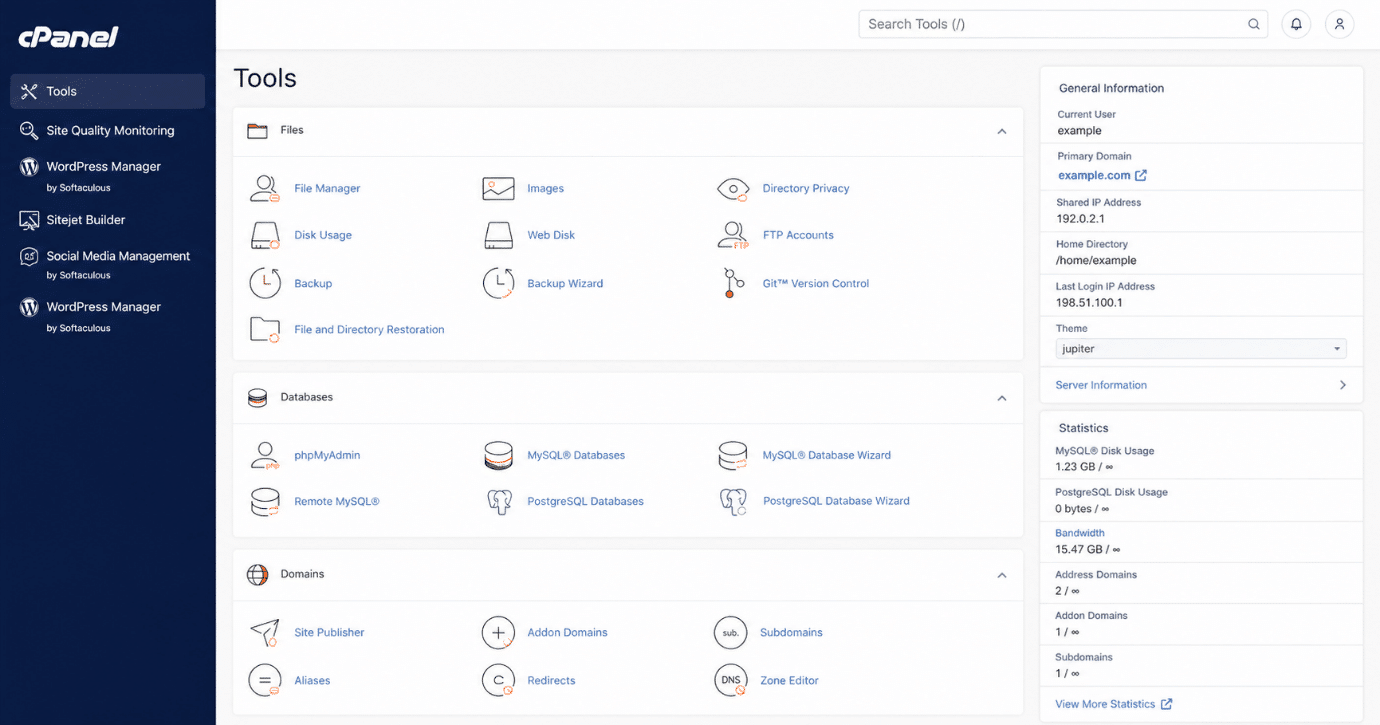1380x725 pixels.
Task: Expand Server Information chevron
Action: (1343, 385)
